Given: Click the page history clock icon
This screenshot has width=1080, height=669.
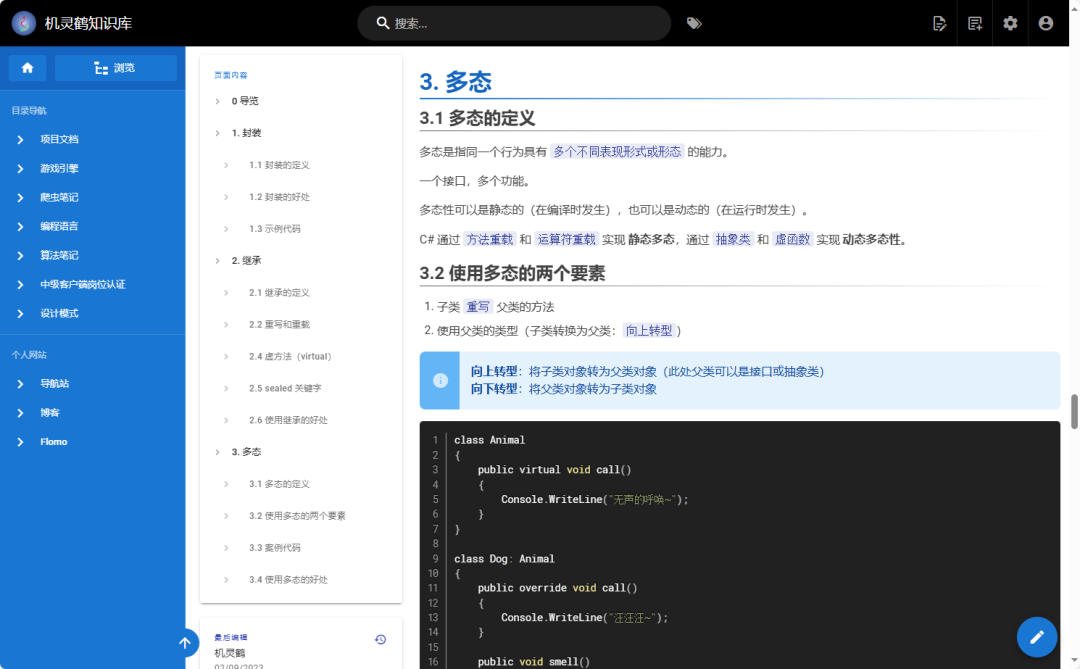Looking at the screenshot, I should (380, 639).
